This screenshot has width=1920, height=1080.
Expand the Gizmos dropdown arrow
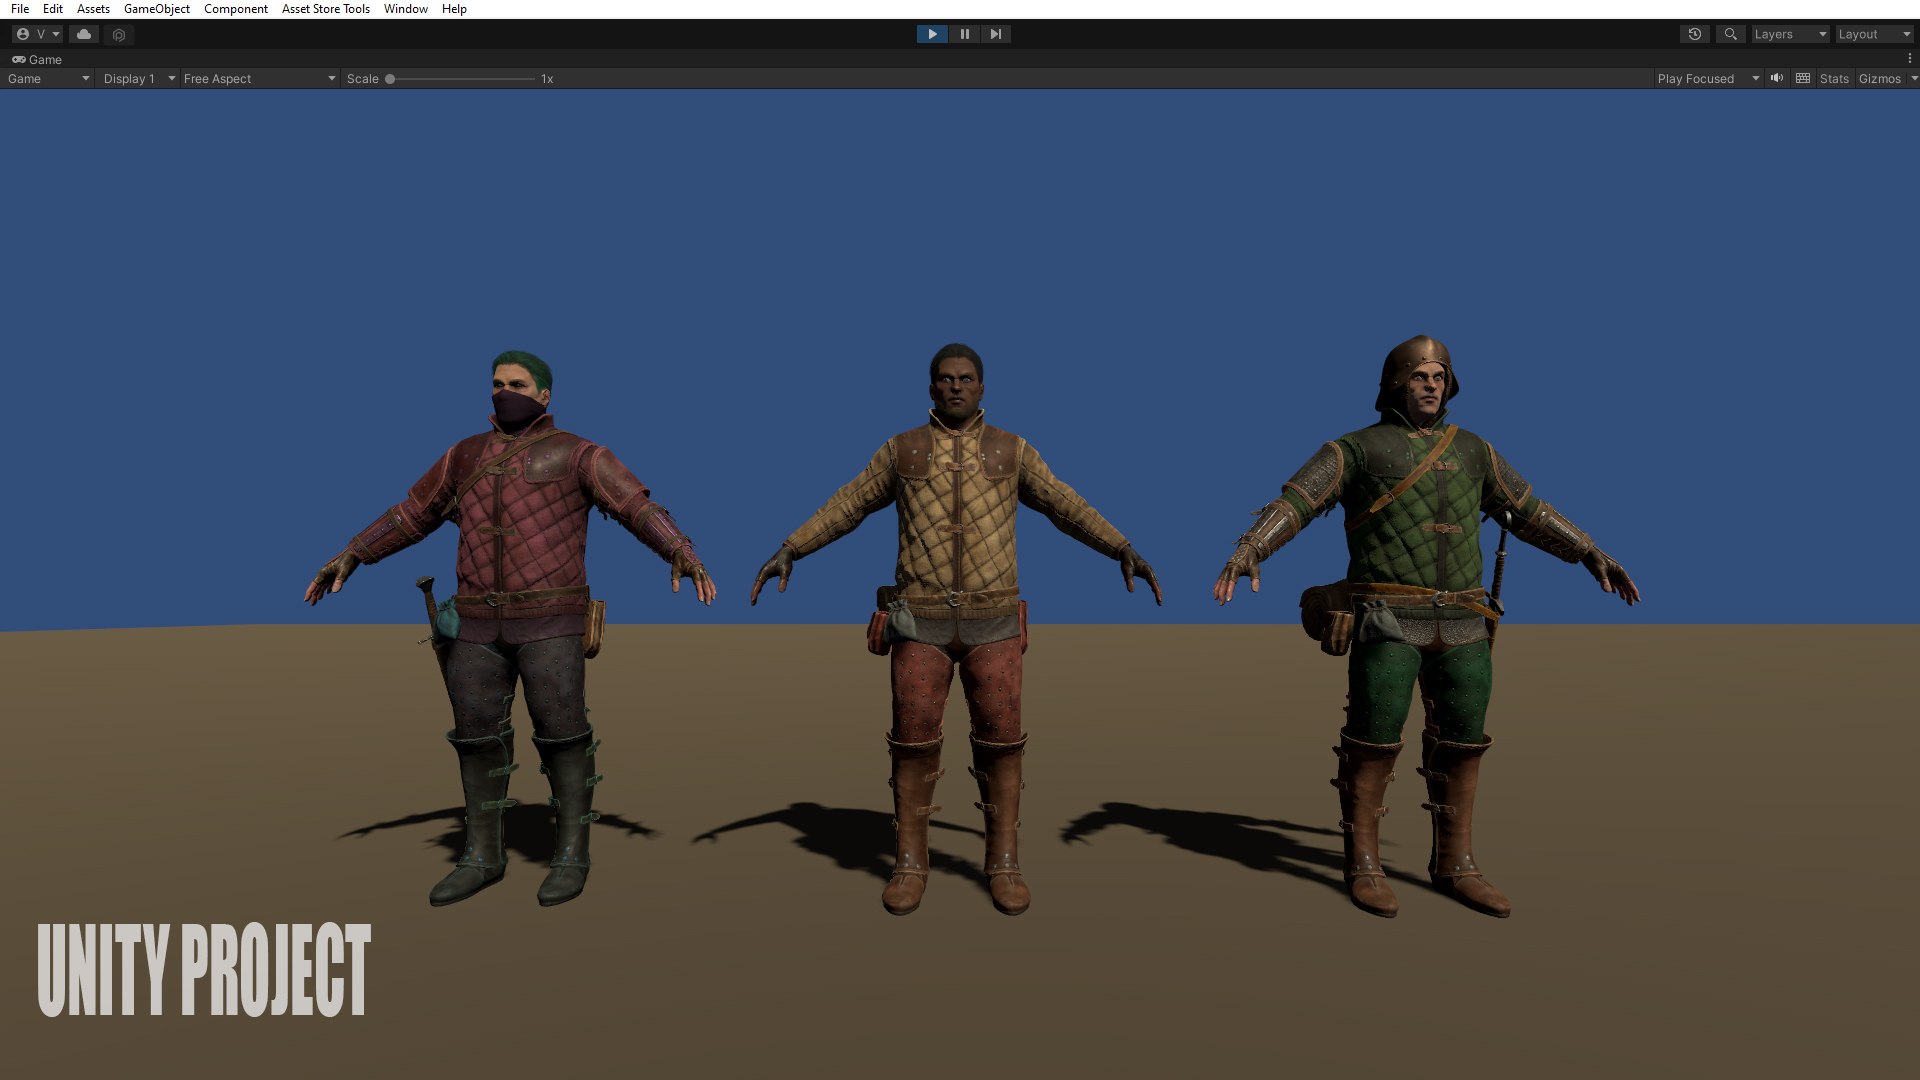[1914, 78]
